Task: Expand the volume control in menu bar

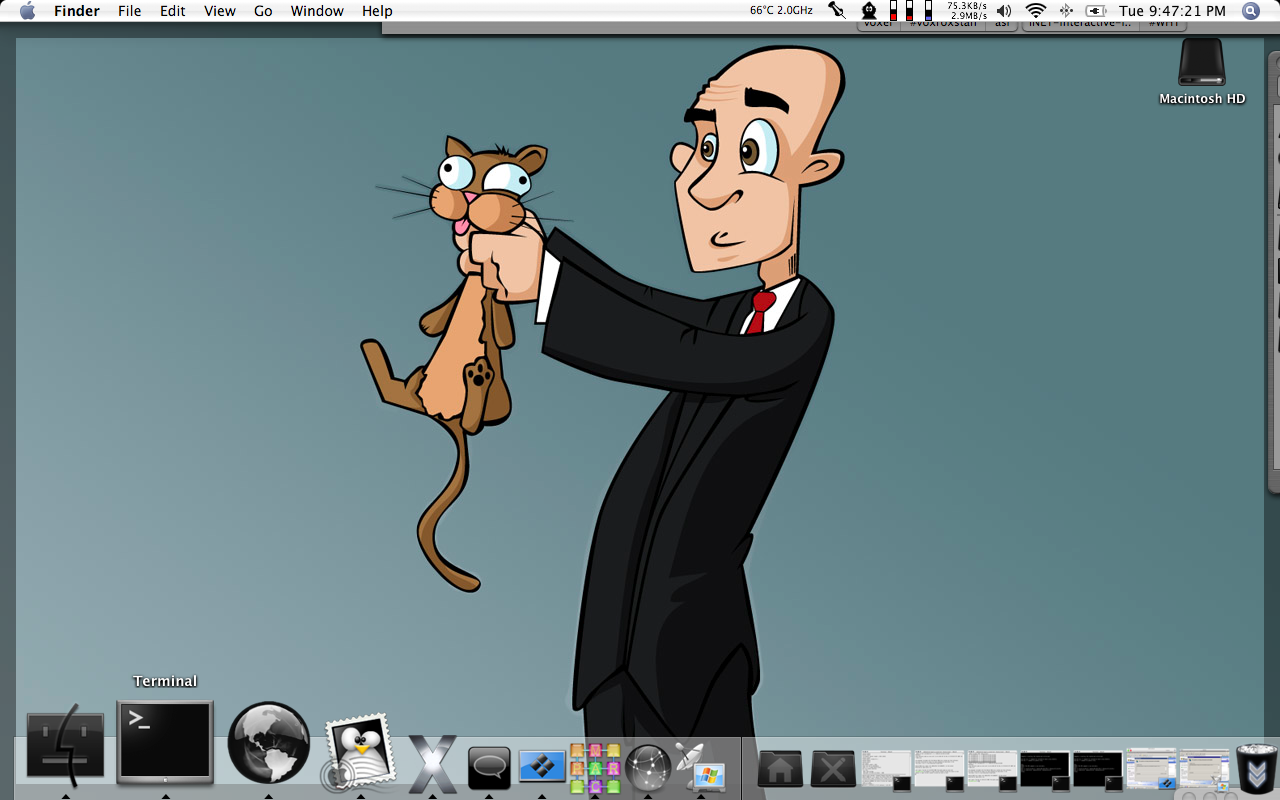Action: coord(1004,11)
